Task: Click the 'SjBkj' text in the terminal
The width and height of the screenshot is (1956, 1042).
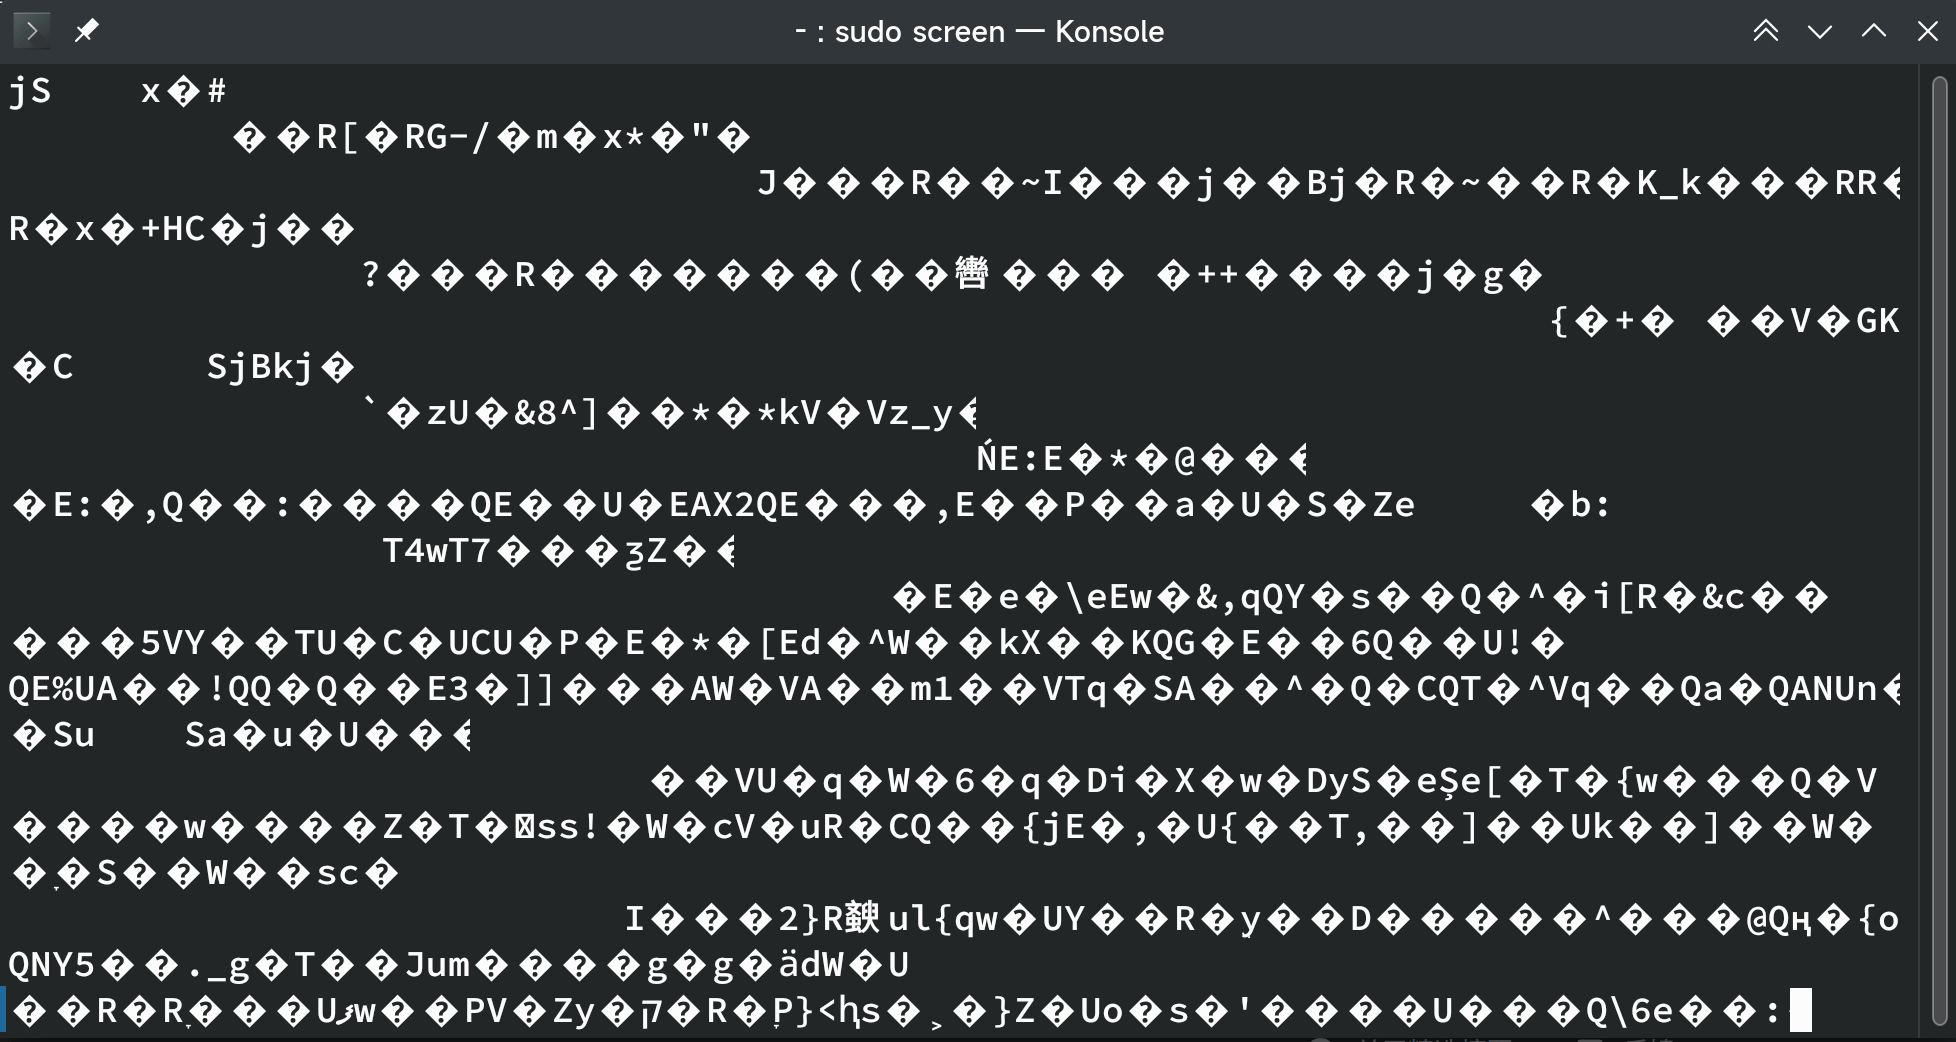Action: click(x=260, y=367)
